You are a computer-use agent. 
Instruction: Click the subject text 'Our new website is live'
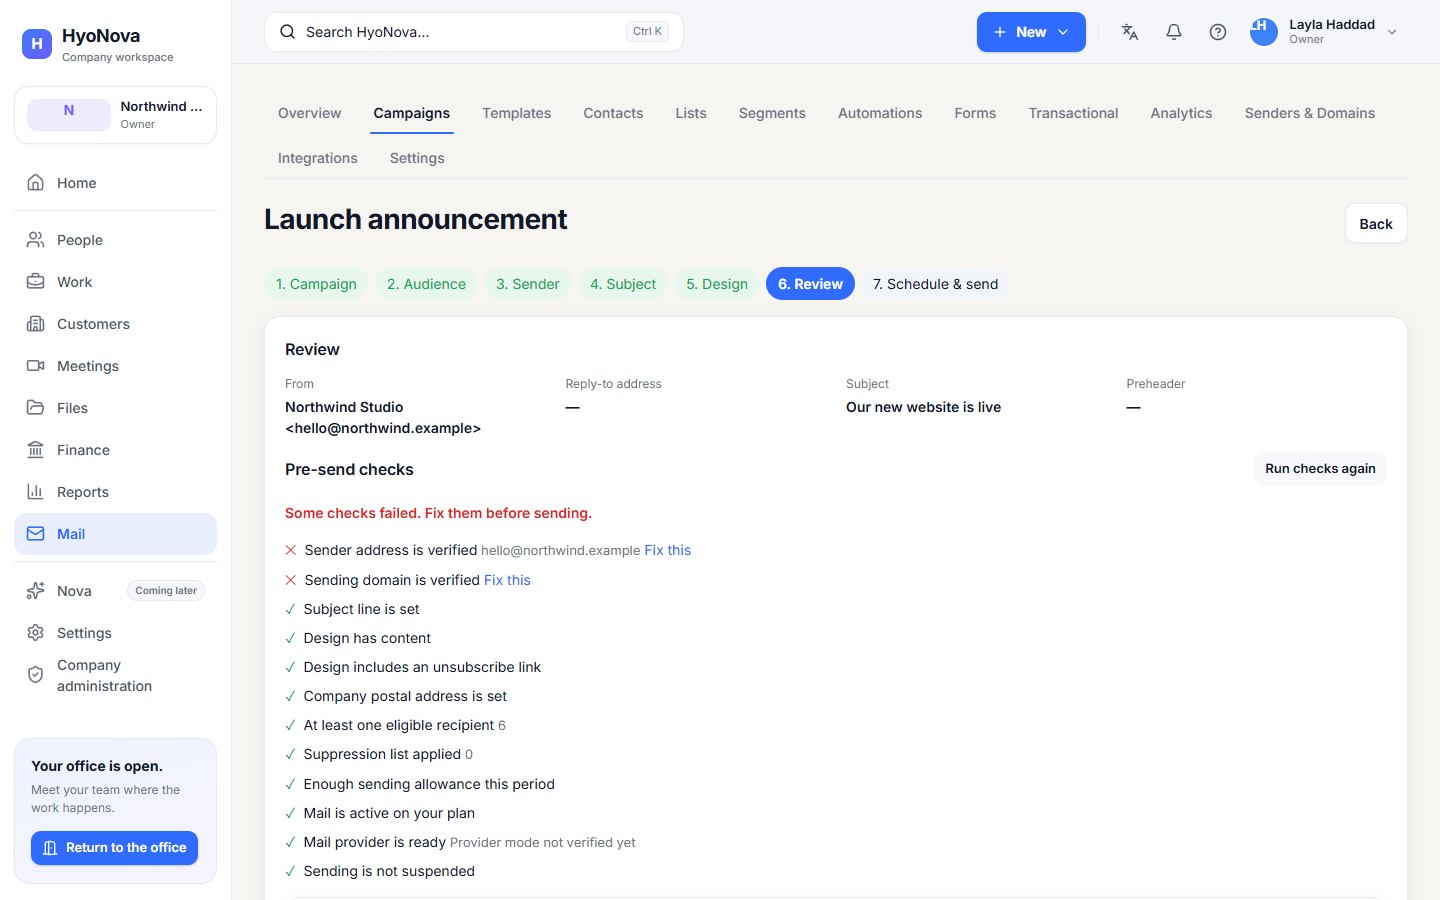pos(923,407)
